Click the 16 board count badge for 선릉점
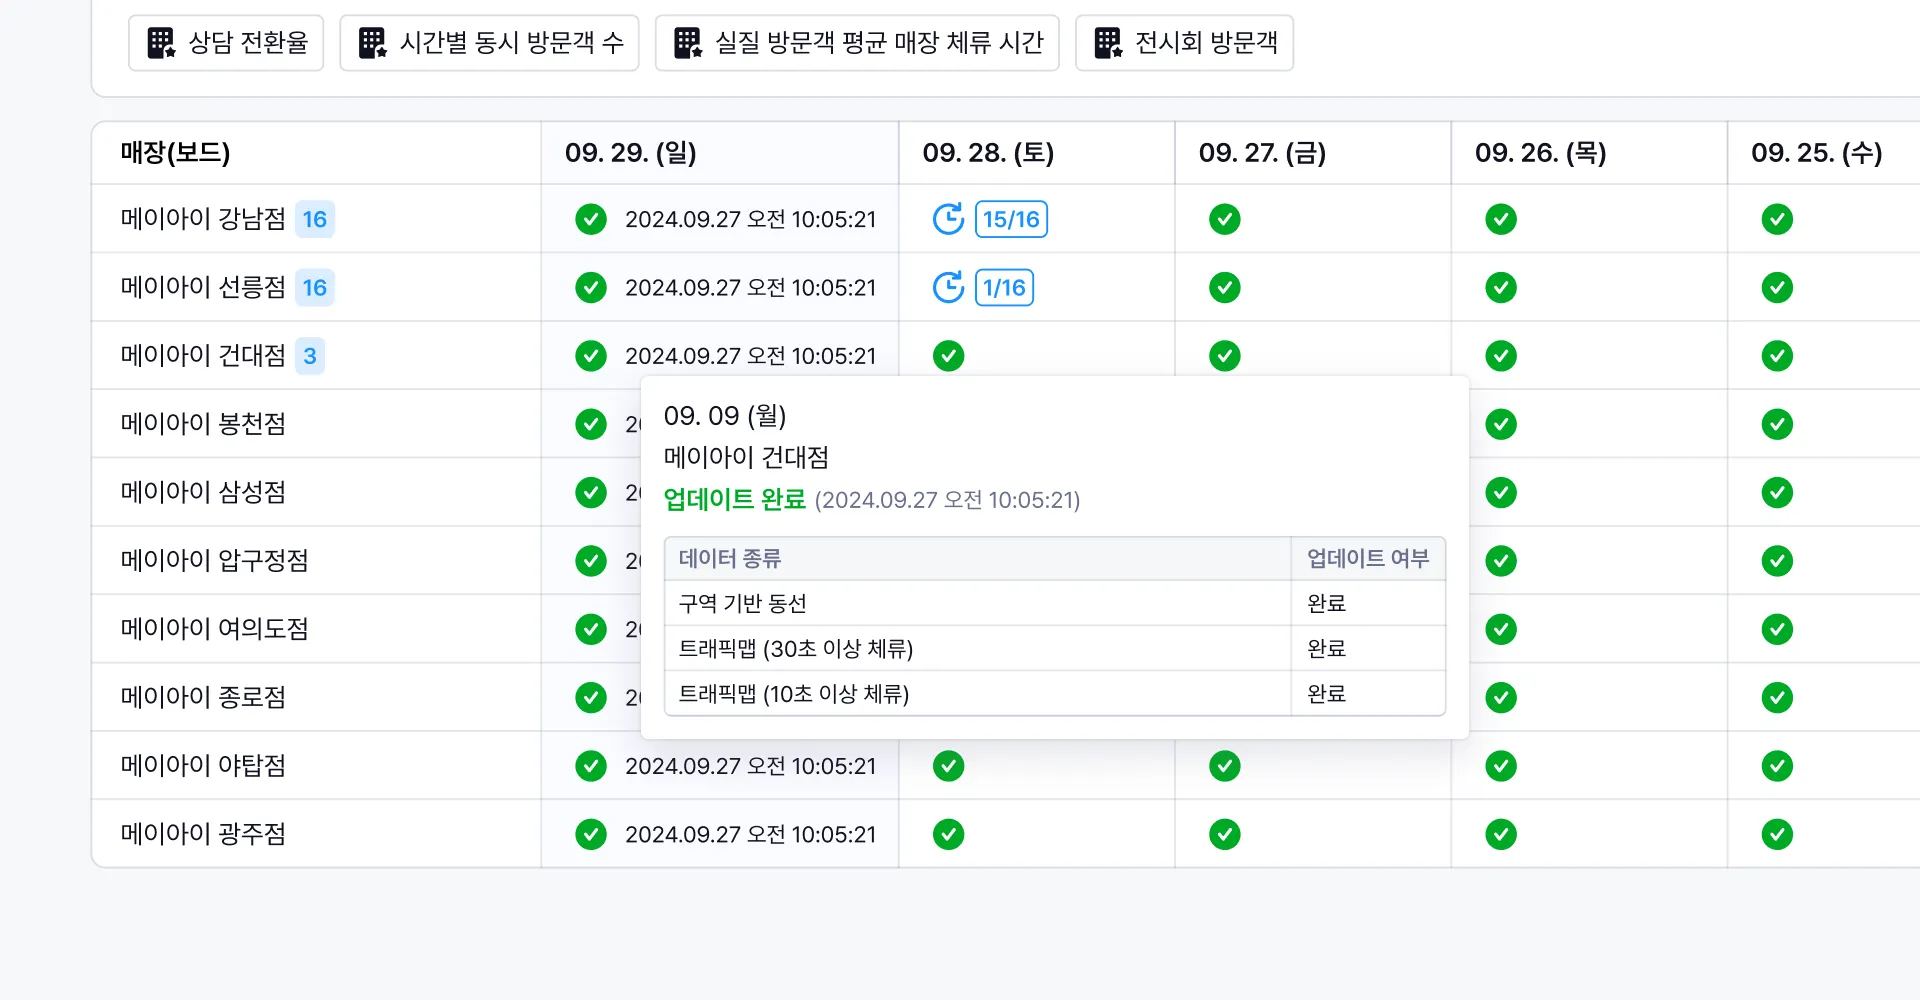 point(314,288)
